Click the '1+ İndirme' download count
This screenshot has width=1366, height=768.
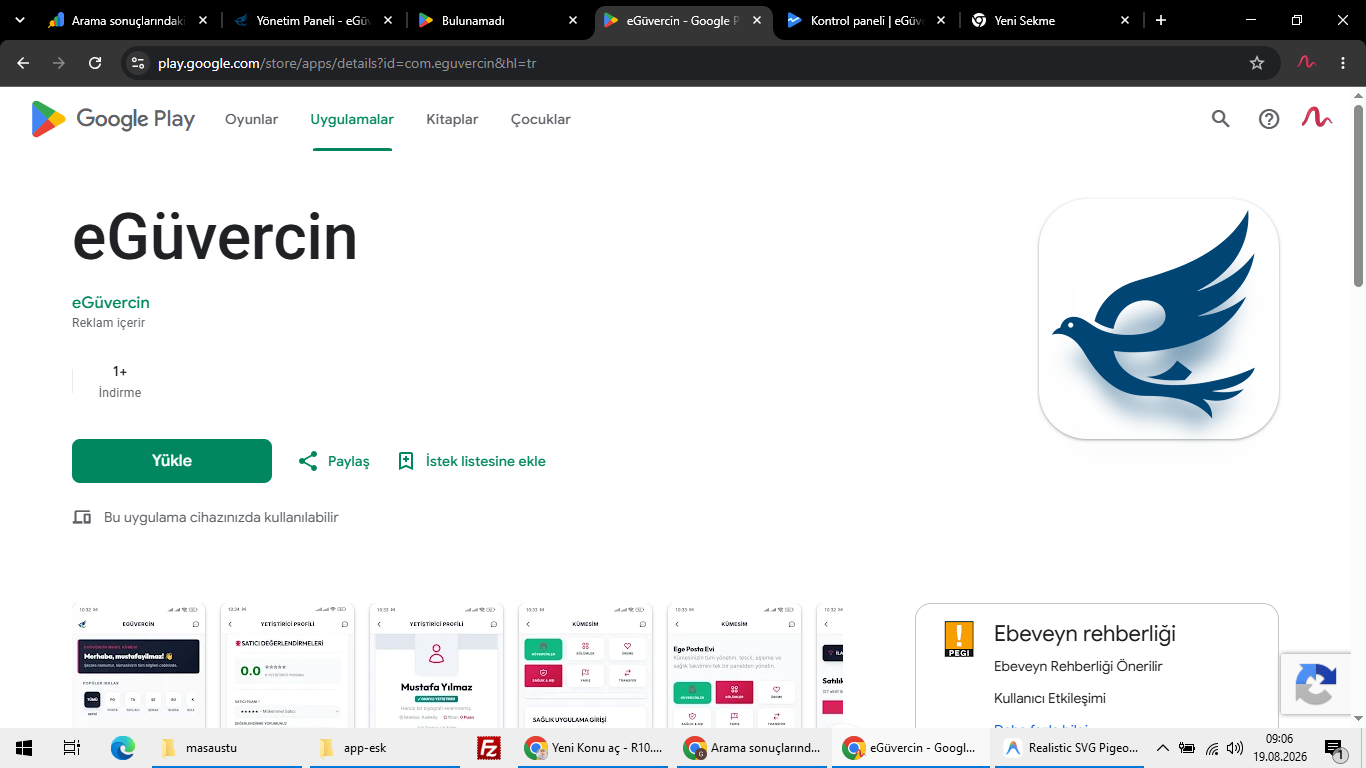coord(120,381)
